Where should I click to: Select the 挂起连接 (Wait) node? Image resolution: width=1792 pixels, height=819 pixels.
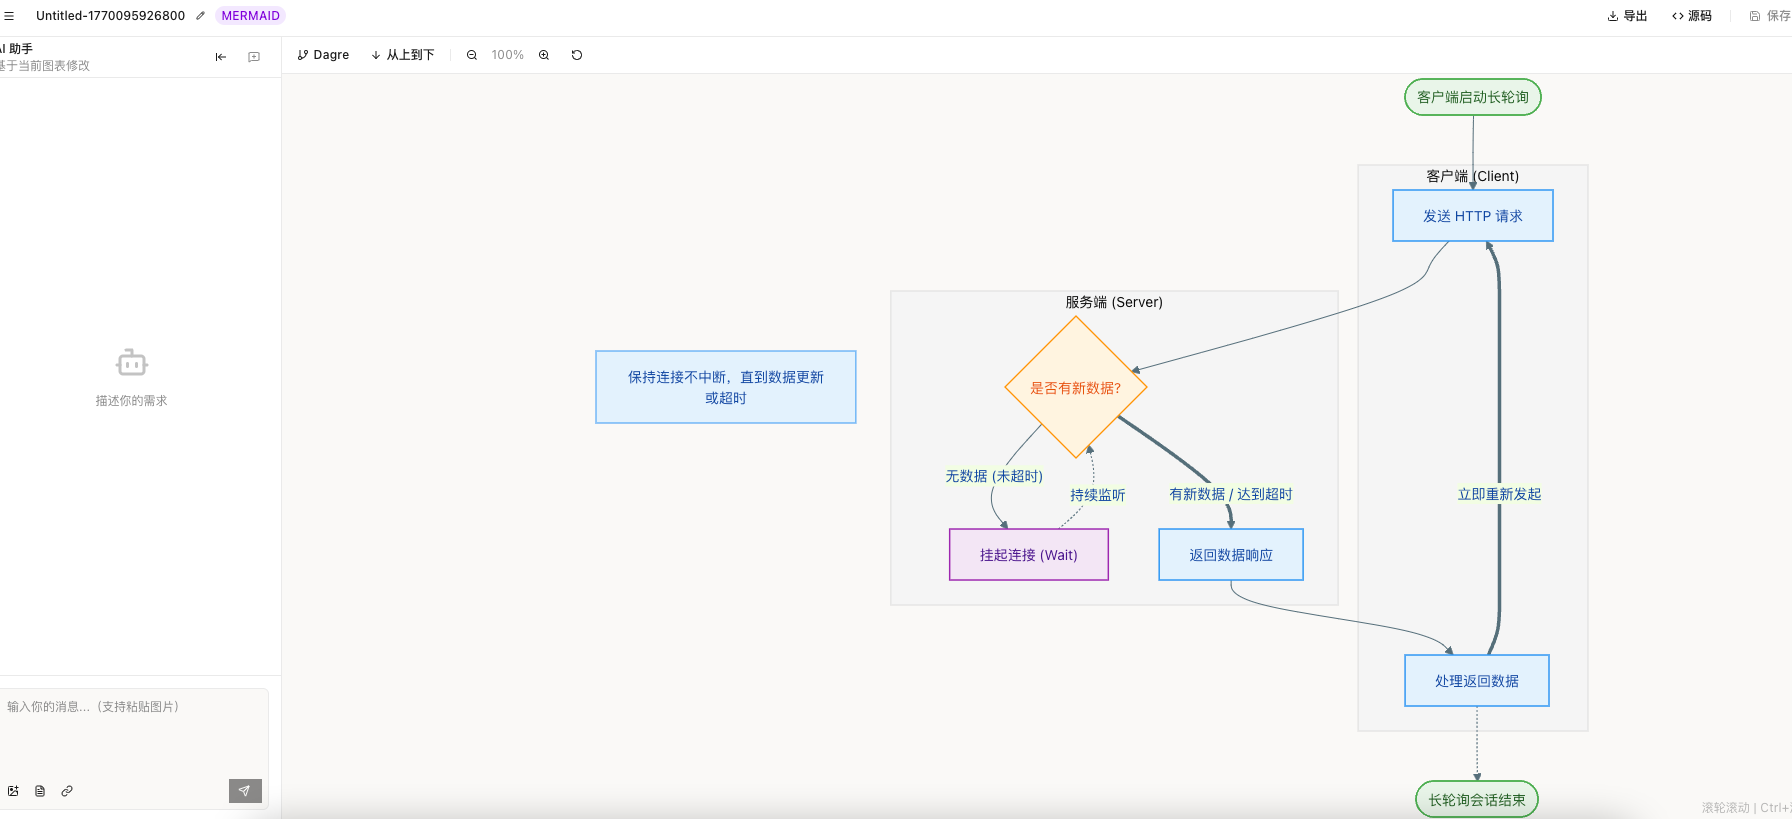[x=1028, y=555]
